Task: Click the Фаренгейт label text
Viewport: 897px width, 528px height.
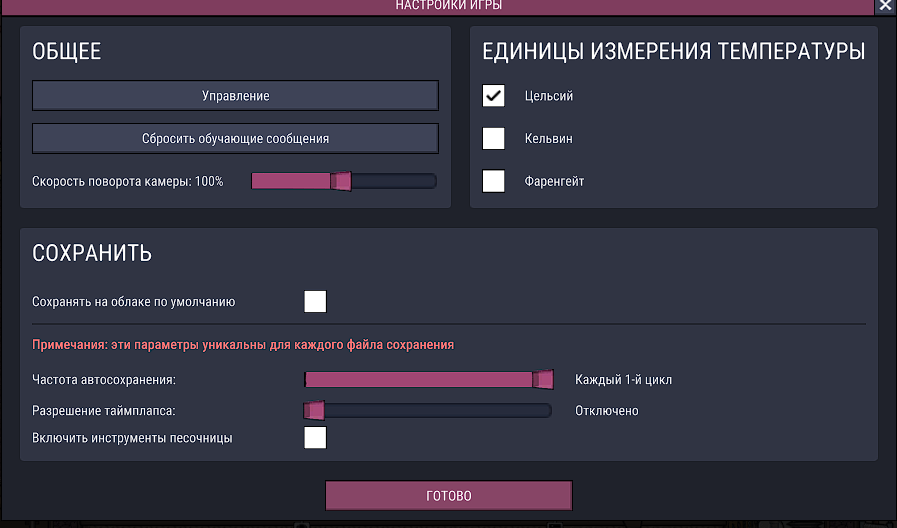Action: [554, 182]
